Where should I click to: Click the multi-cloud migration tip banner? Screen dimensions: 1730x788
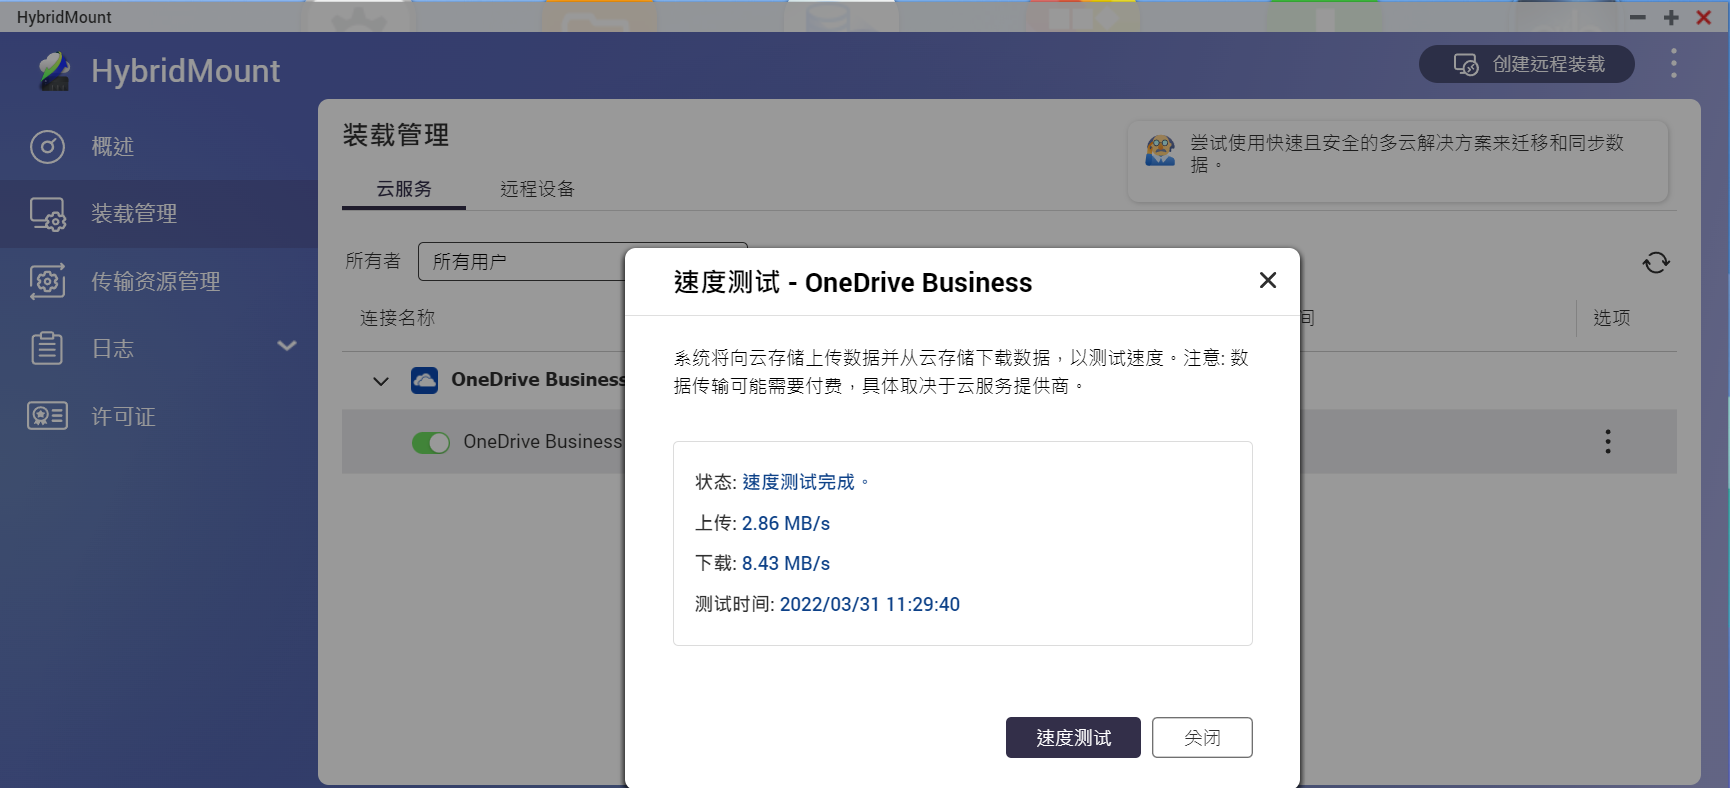pyautogui.click(x=1398, y=162)
